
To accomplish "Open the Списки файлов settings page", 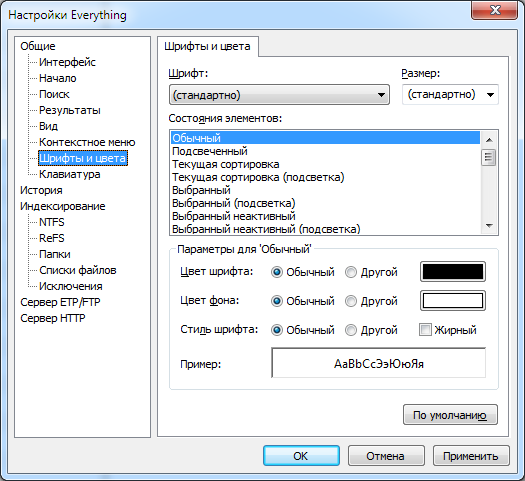I will click(x=78, y=270).
